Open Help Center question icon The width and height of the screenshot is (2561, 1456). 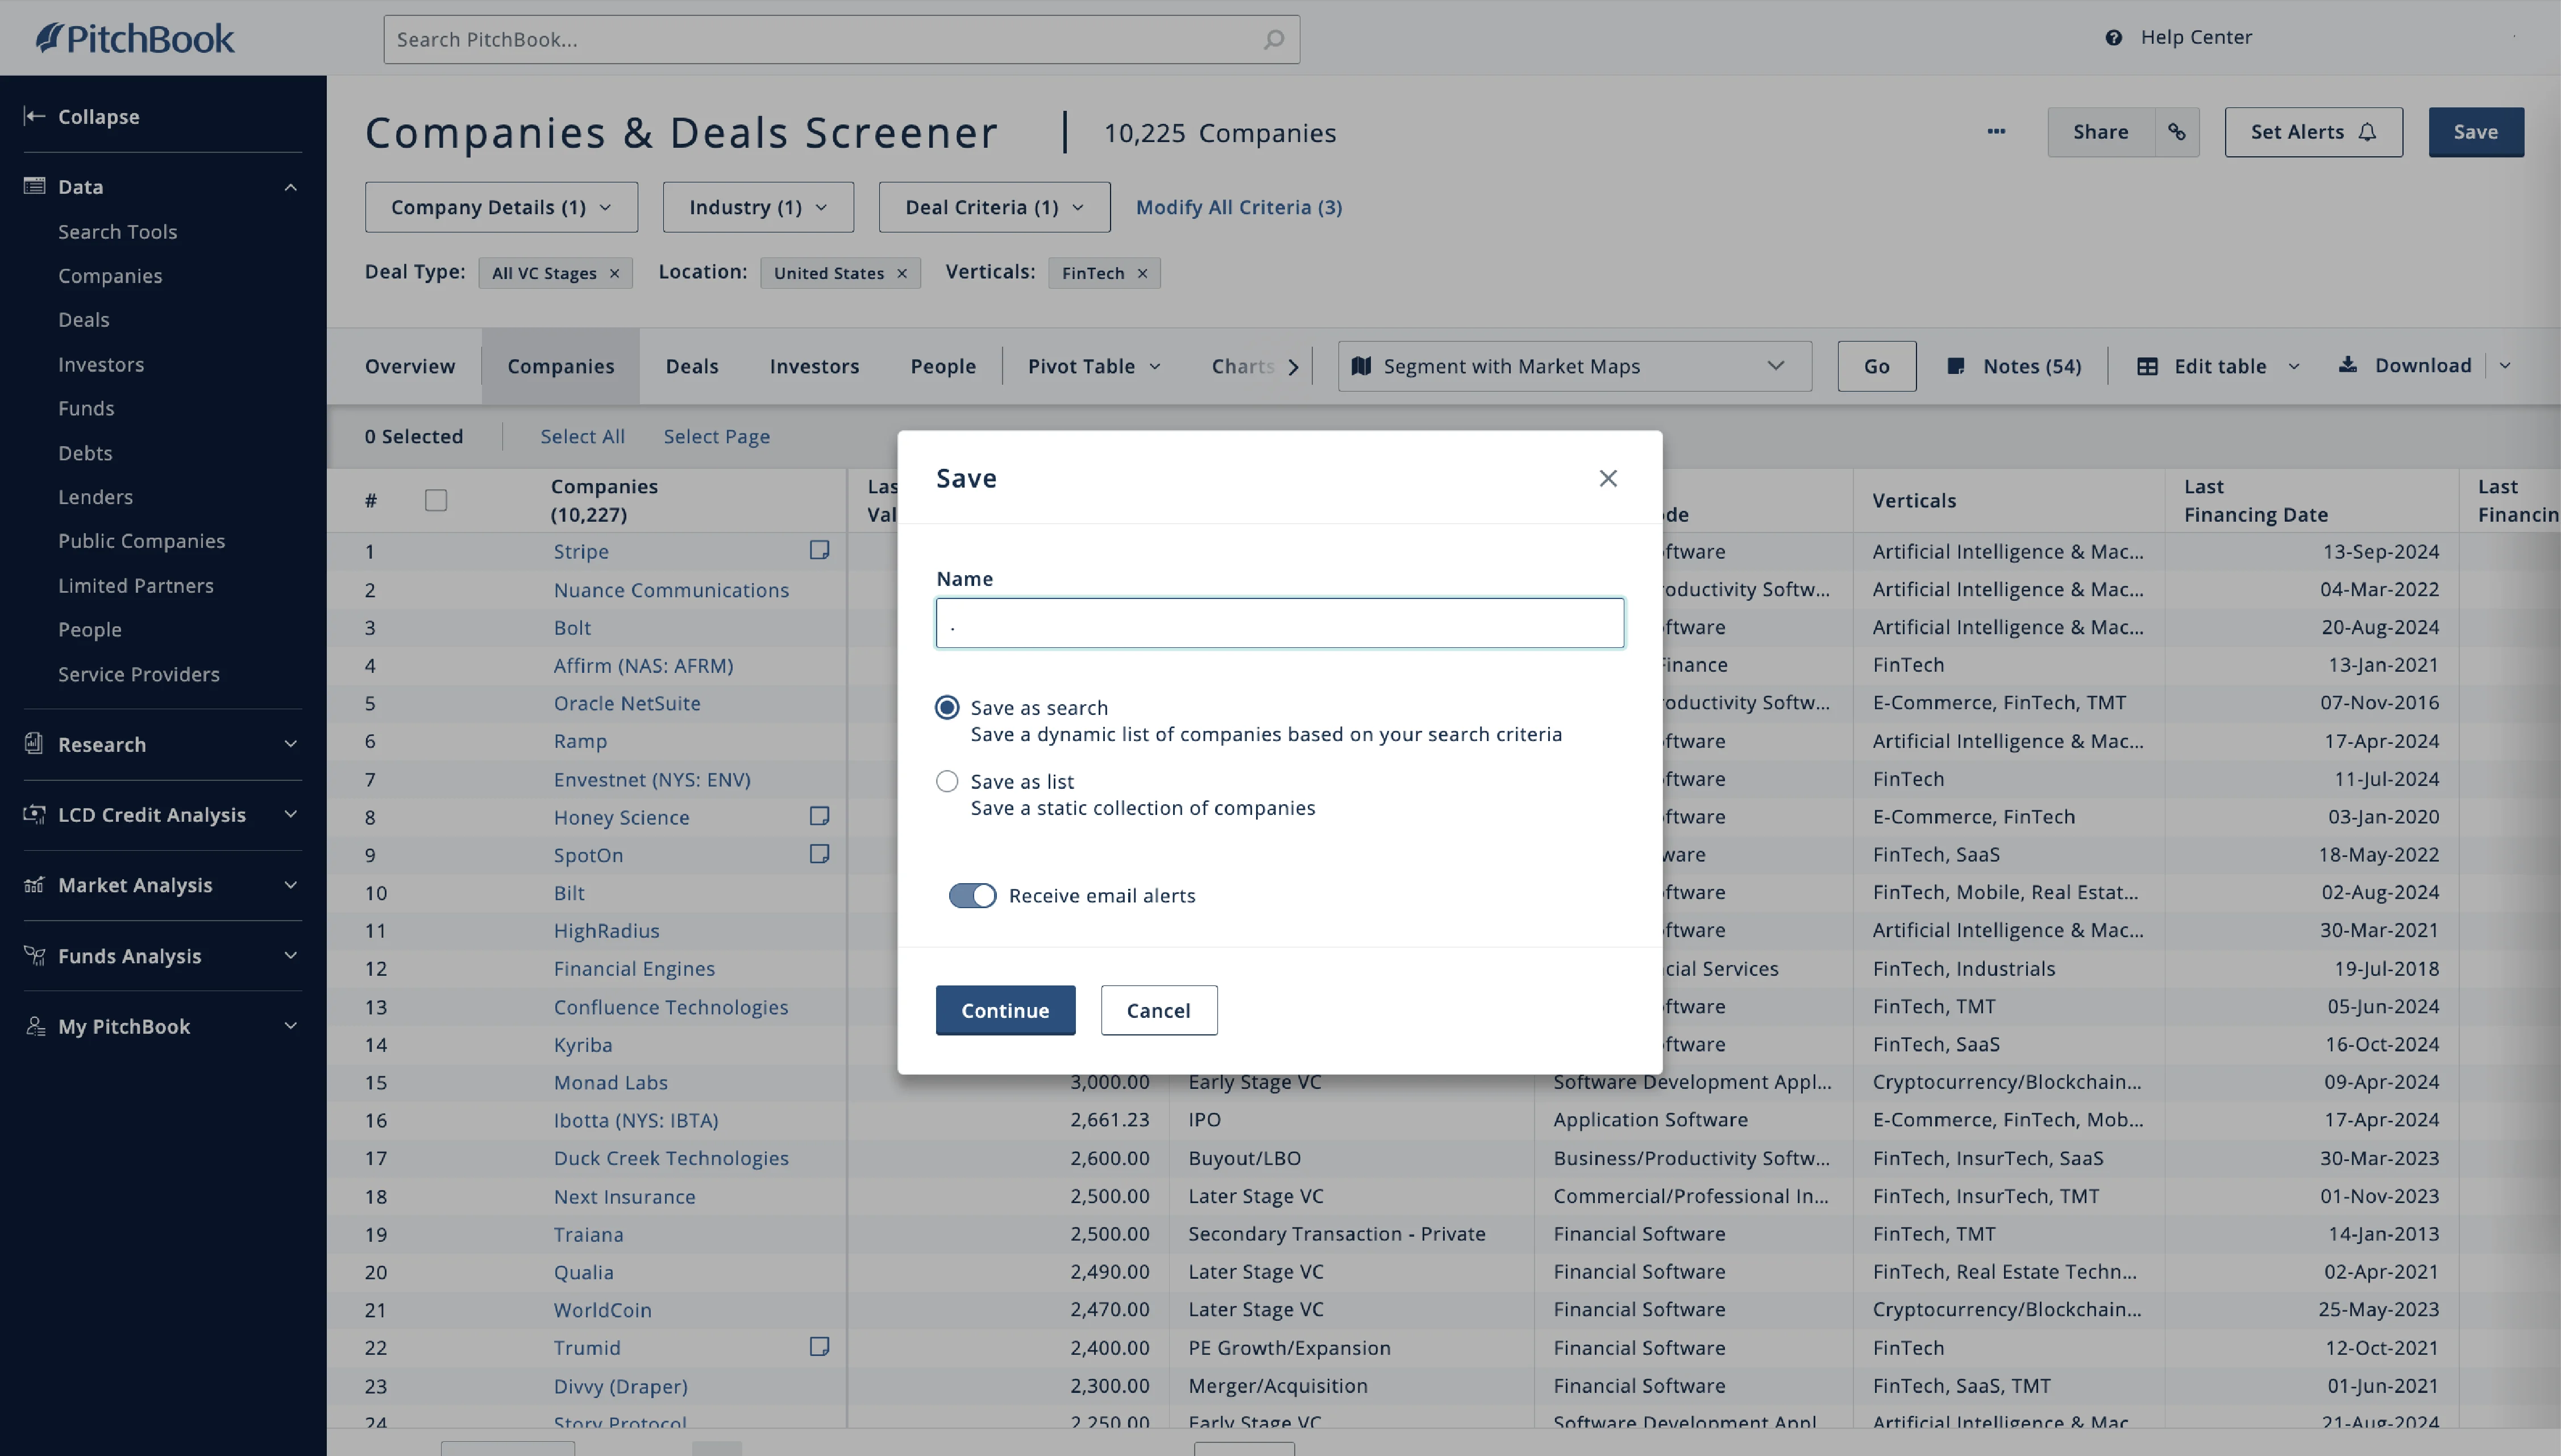coord(2113,38)
